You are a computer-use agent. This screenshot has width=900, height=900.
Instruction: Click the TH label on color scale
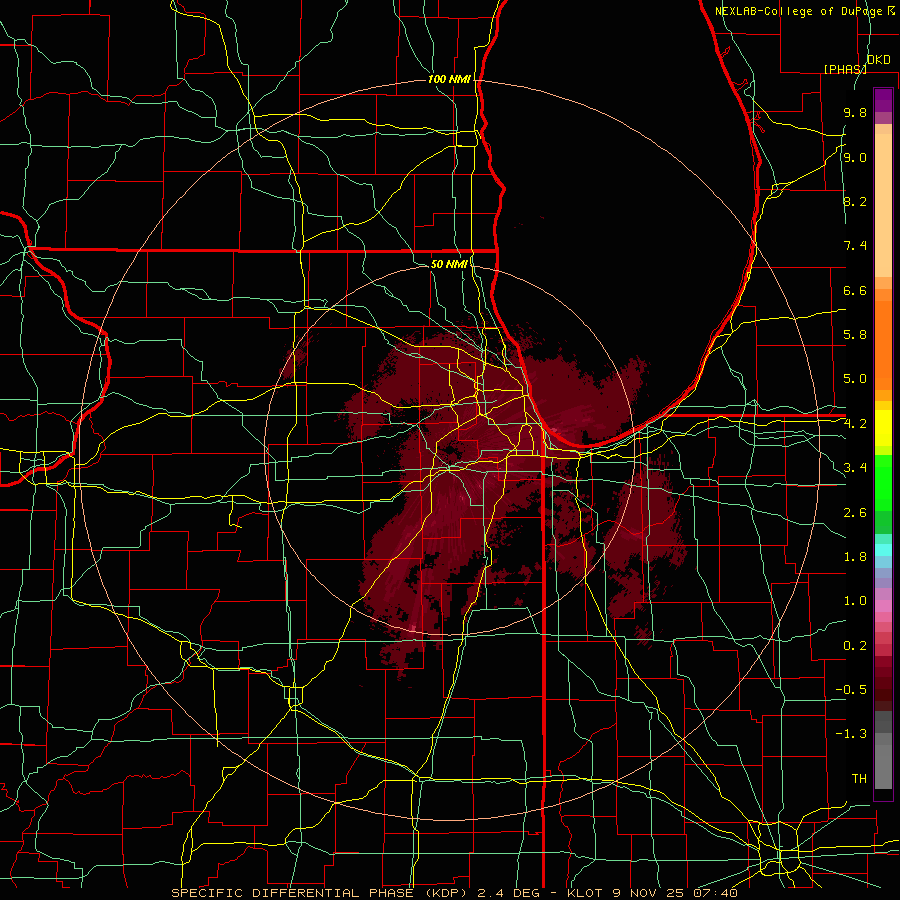pos(859,779)
